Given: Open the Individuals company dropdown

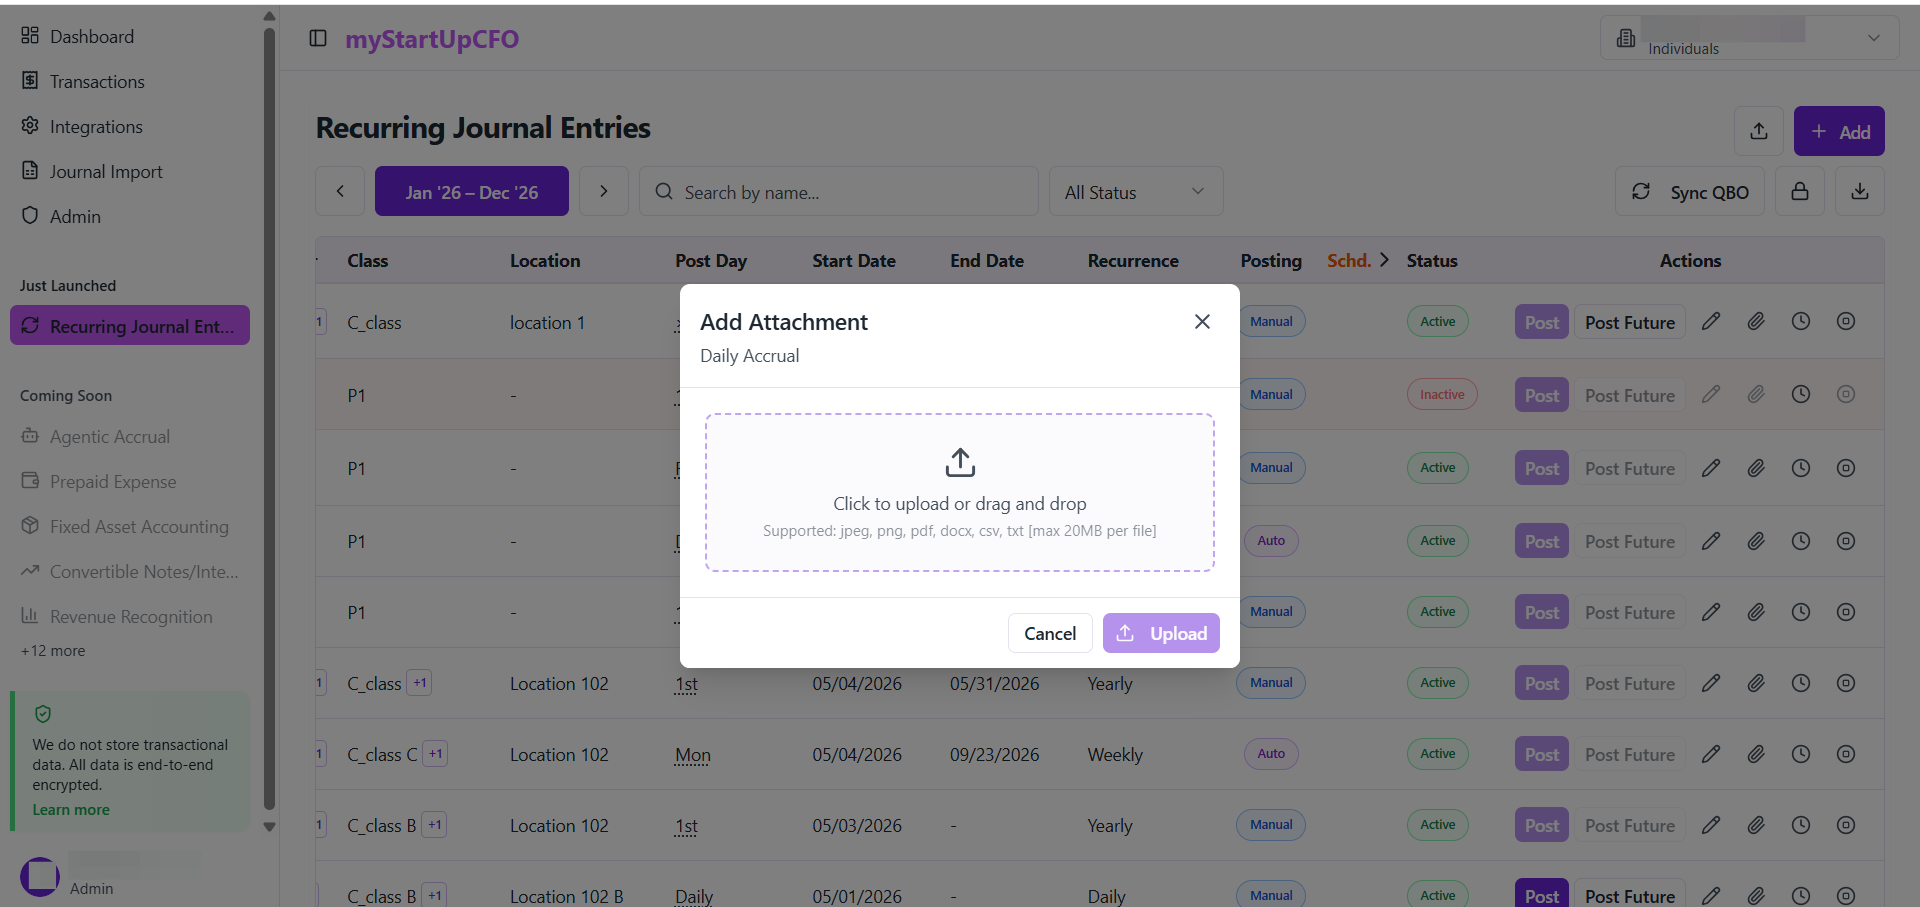Looking at the screenshot, I should pos(1749,38).
